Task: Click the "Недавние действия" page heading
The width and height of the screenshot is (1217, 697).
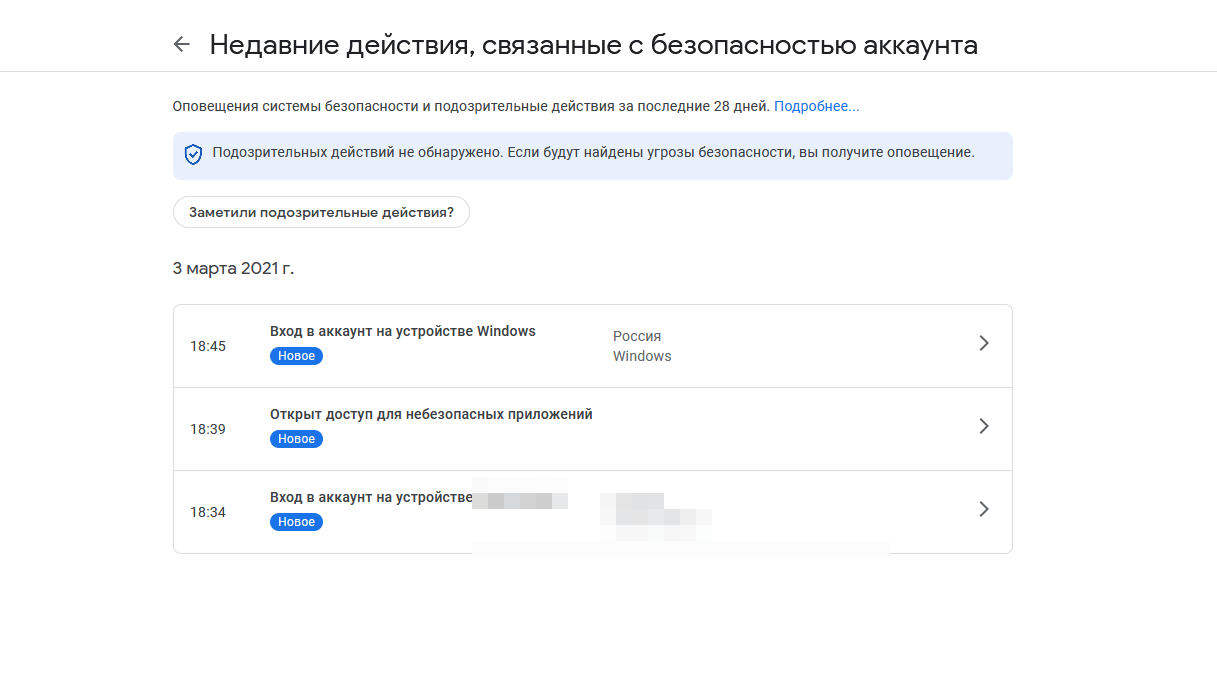Action: (593, 45)
